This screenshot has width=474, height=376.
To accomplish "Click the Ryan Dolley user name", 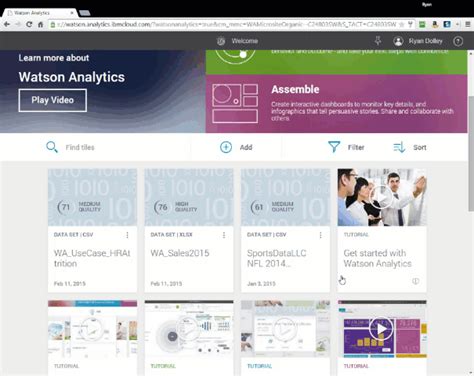I will point(426,41).
